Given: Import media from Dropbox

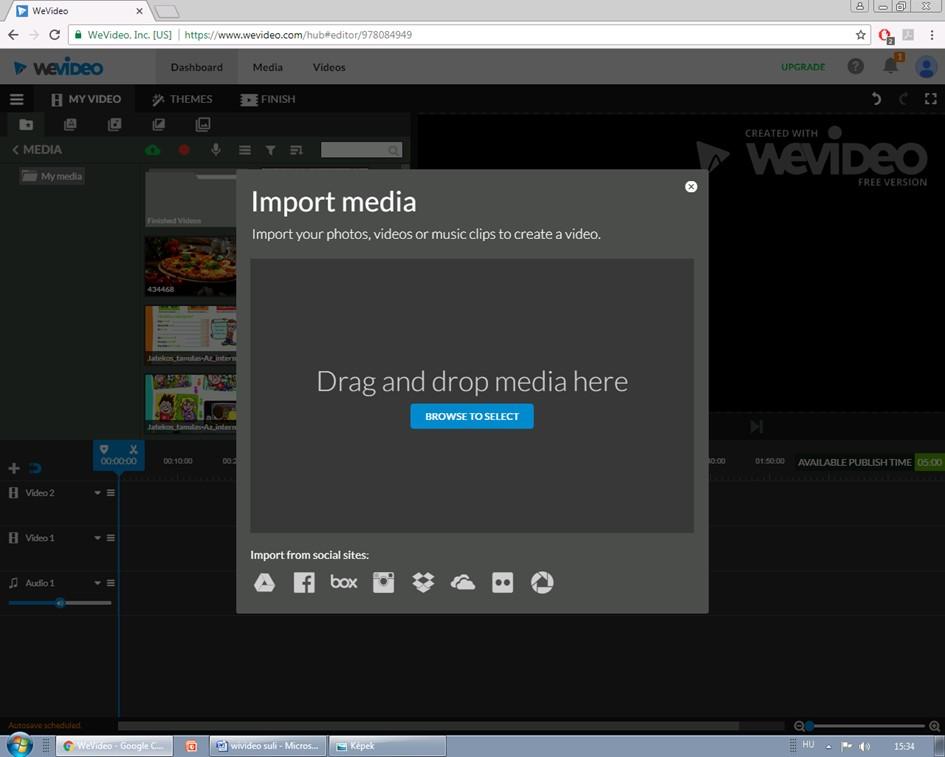Looking at the screenshot, I should point(423,582).
